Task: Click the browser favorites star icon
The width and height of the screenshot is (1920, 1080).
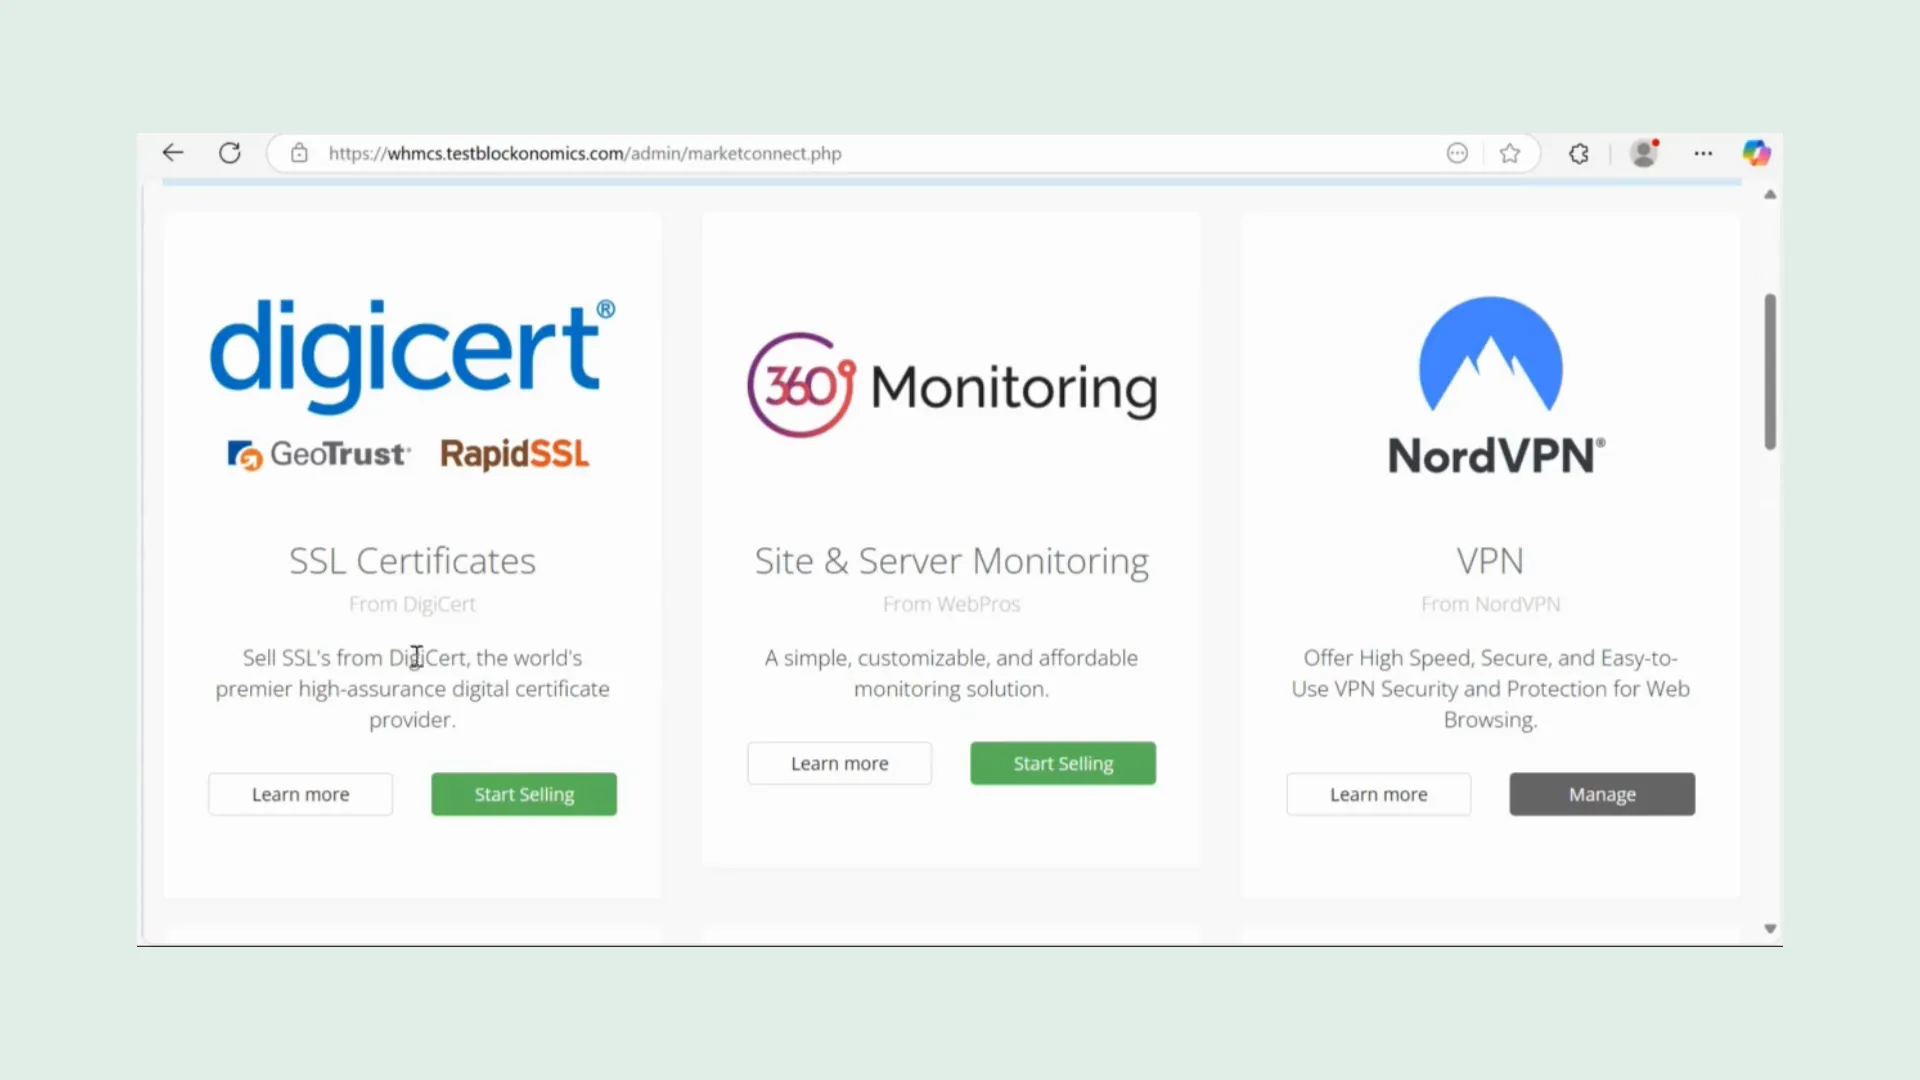Action: (1511, 153)
